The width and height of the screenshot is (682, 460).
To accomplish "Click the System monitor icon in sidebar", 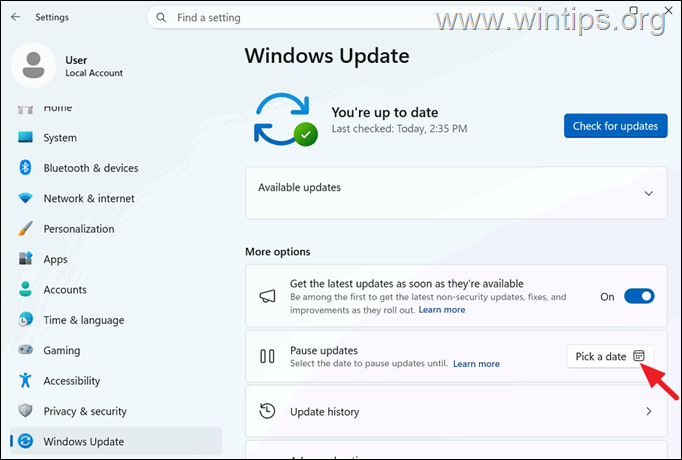I will (x=25, y=137).
